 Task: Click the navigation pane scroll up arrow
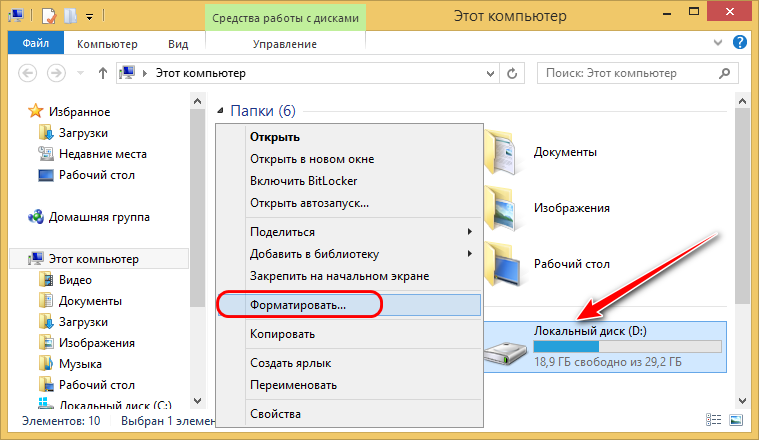pyautogui.click(x=197, y=101)
